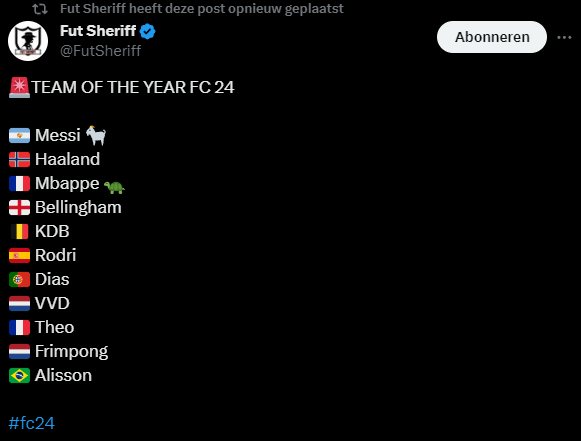Click the Argentina flag next to Messi

coord(19,135)
